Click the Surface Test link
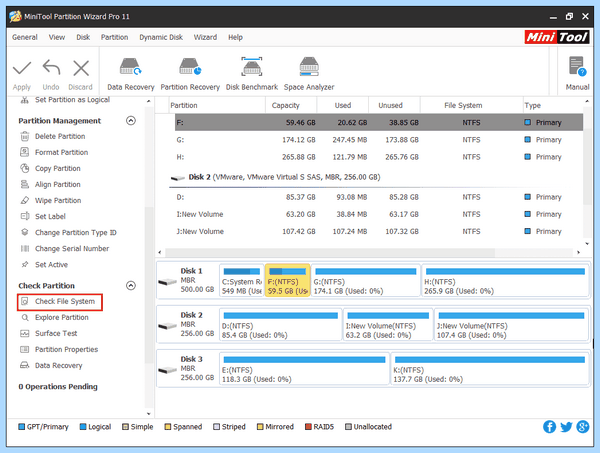The height and width of the screenshot is (453, 600). click(56, 334)
